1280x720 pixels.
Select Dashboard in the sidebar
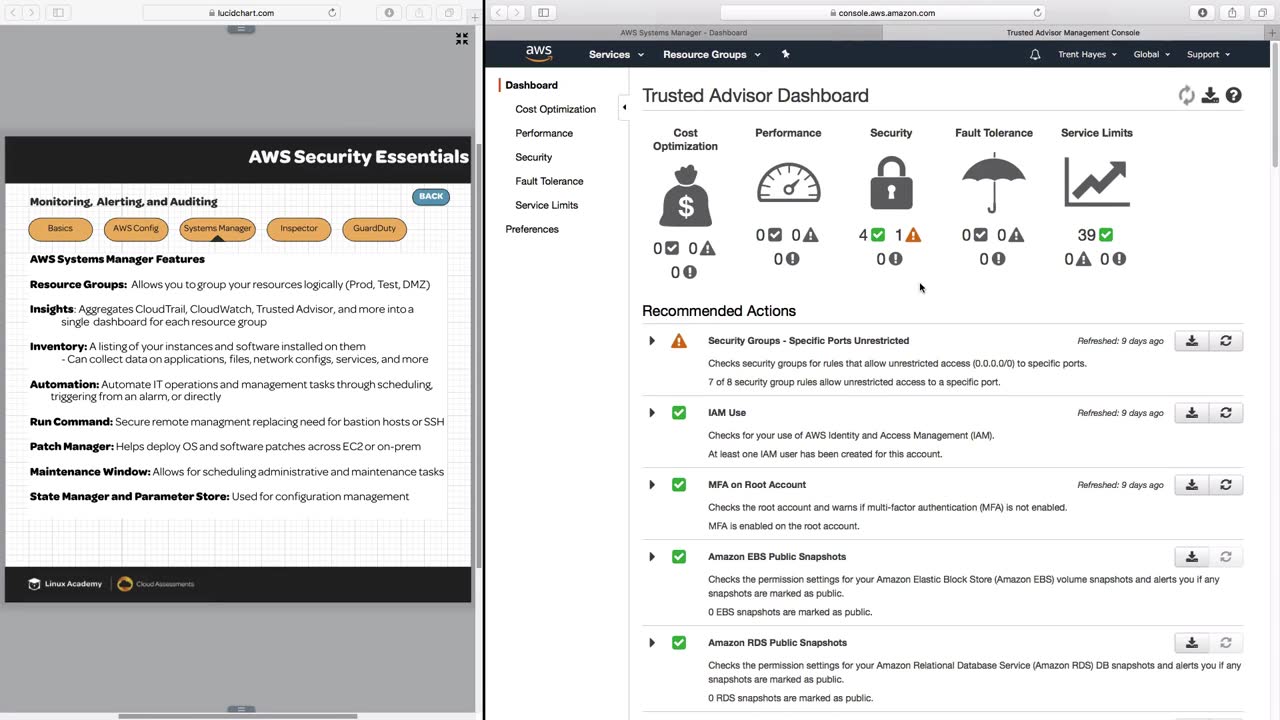pyautogui.click(x=531, y=85)
